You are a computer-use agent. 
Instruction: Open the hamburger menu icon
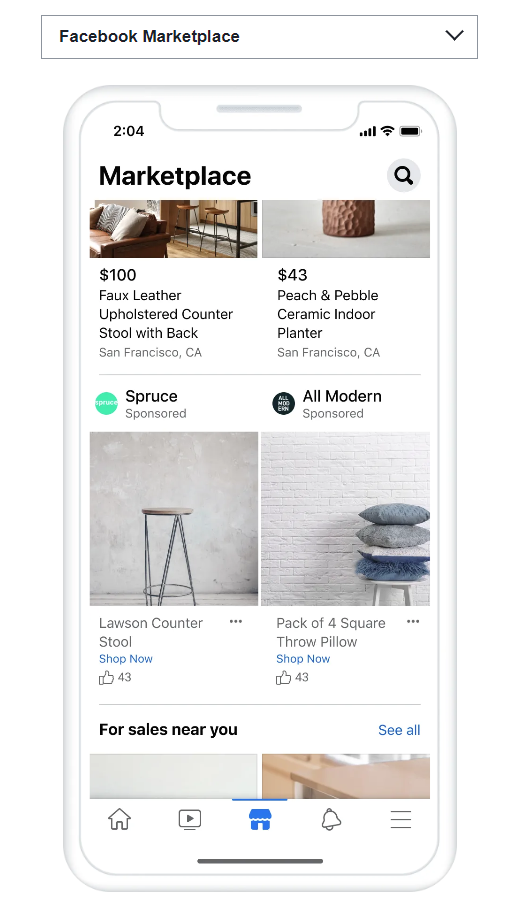(x=401, y=819)
